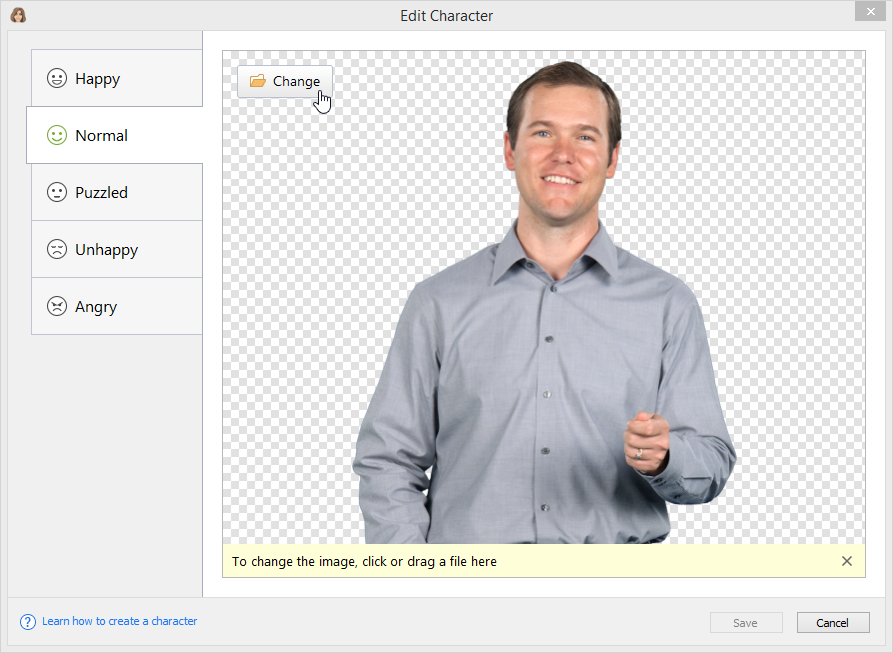Click the Save button
Screen dimensions: 893x653
(745, 622)
